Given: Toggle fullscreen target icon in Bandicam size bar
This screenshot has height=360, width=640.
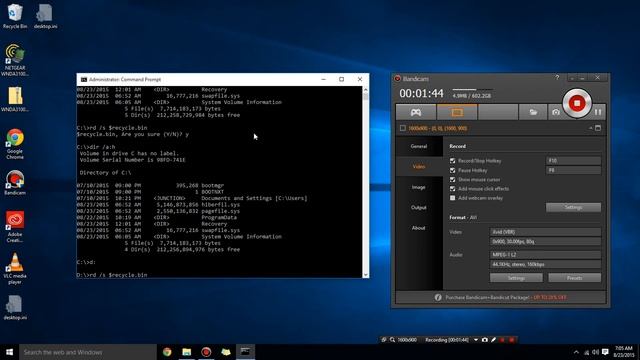Looking at the screenshot, I should coord(598,128).
